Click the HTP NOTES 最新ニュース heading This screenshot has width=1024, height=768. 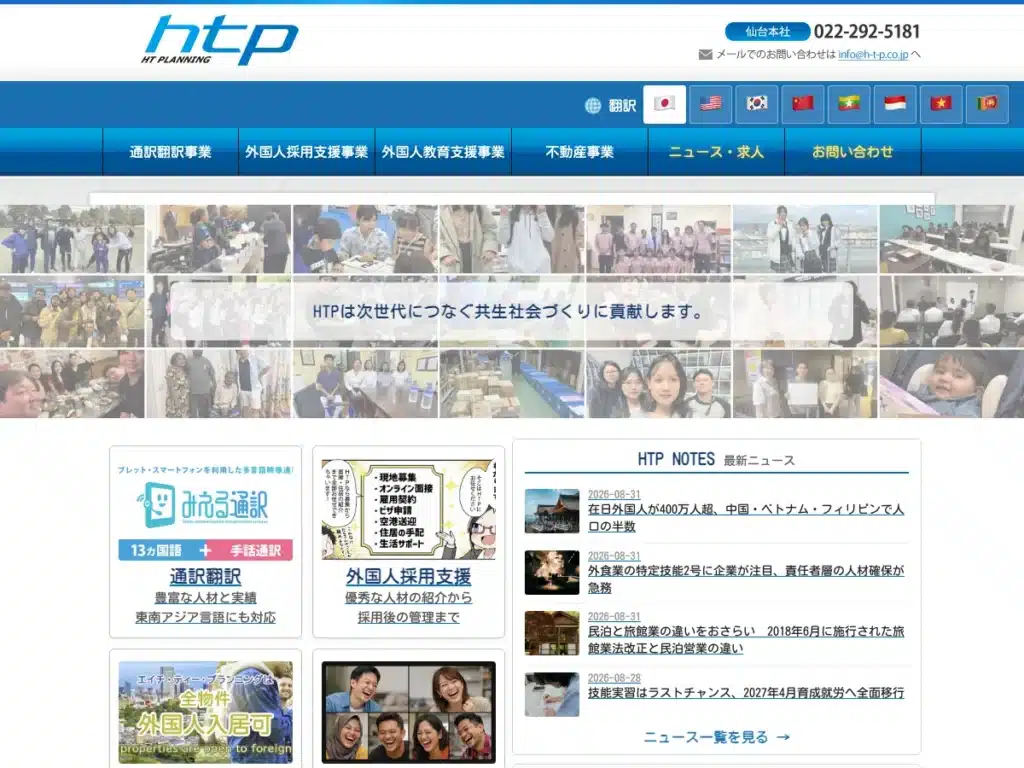716,460
